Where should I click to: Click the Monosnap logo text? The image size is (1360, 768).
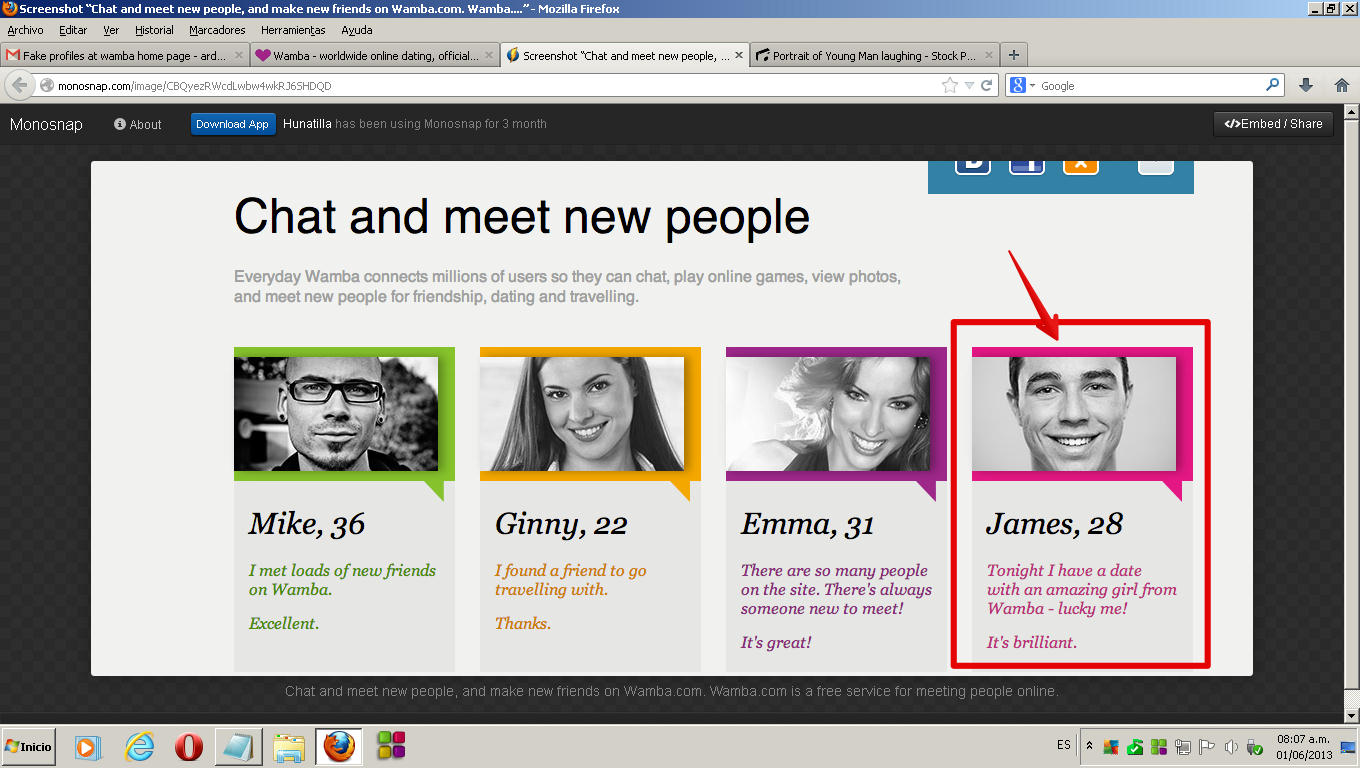46,124
